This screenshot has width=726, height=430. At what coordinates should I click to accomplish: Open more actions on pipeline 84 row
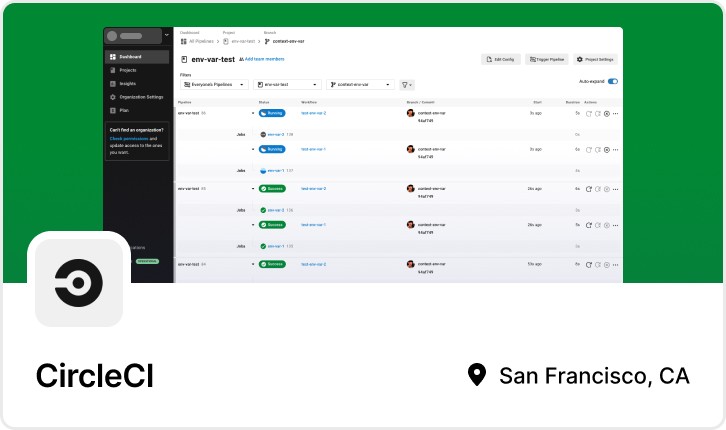[x=615, y=265]
